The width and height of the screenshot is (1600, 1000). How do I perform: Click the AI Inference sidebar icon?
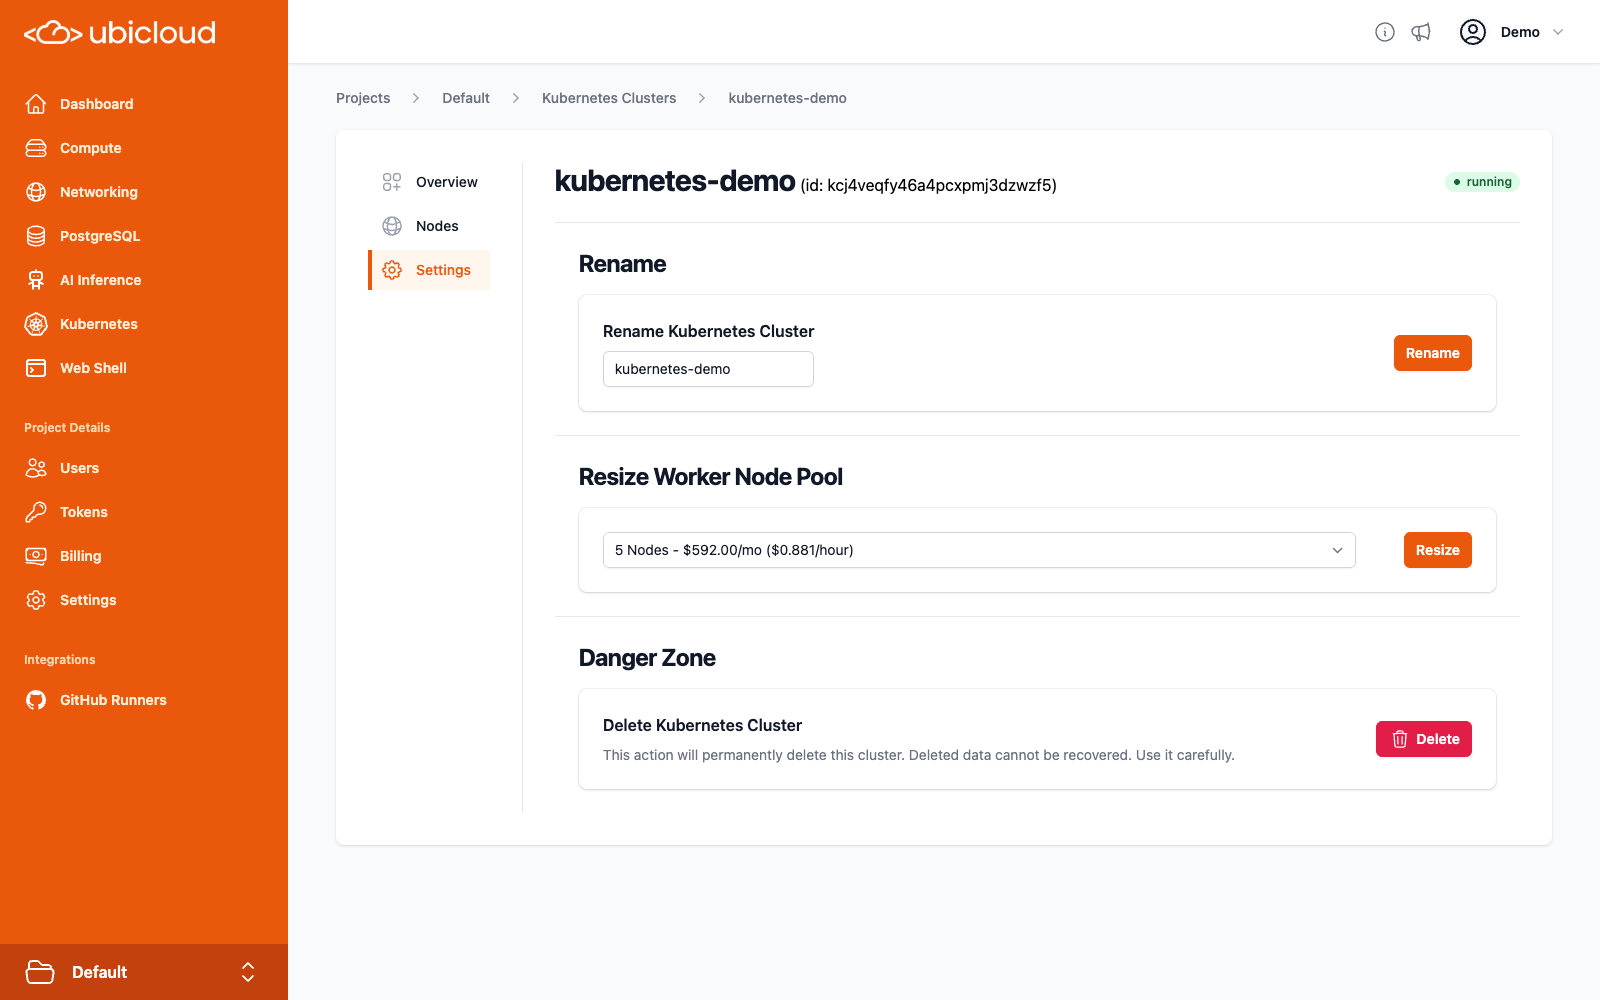[x=35, y=280]
